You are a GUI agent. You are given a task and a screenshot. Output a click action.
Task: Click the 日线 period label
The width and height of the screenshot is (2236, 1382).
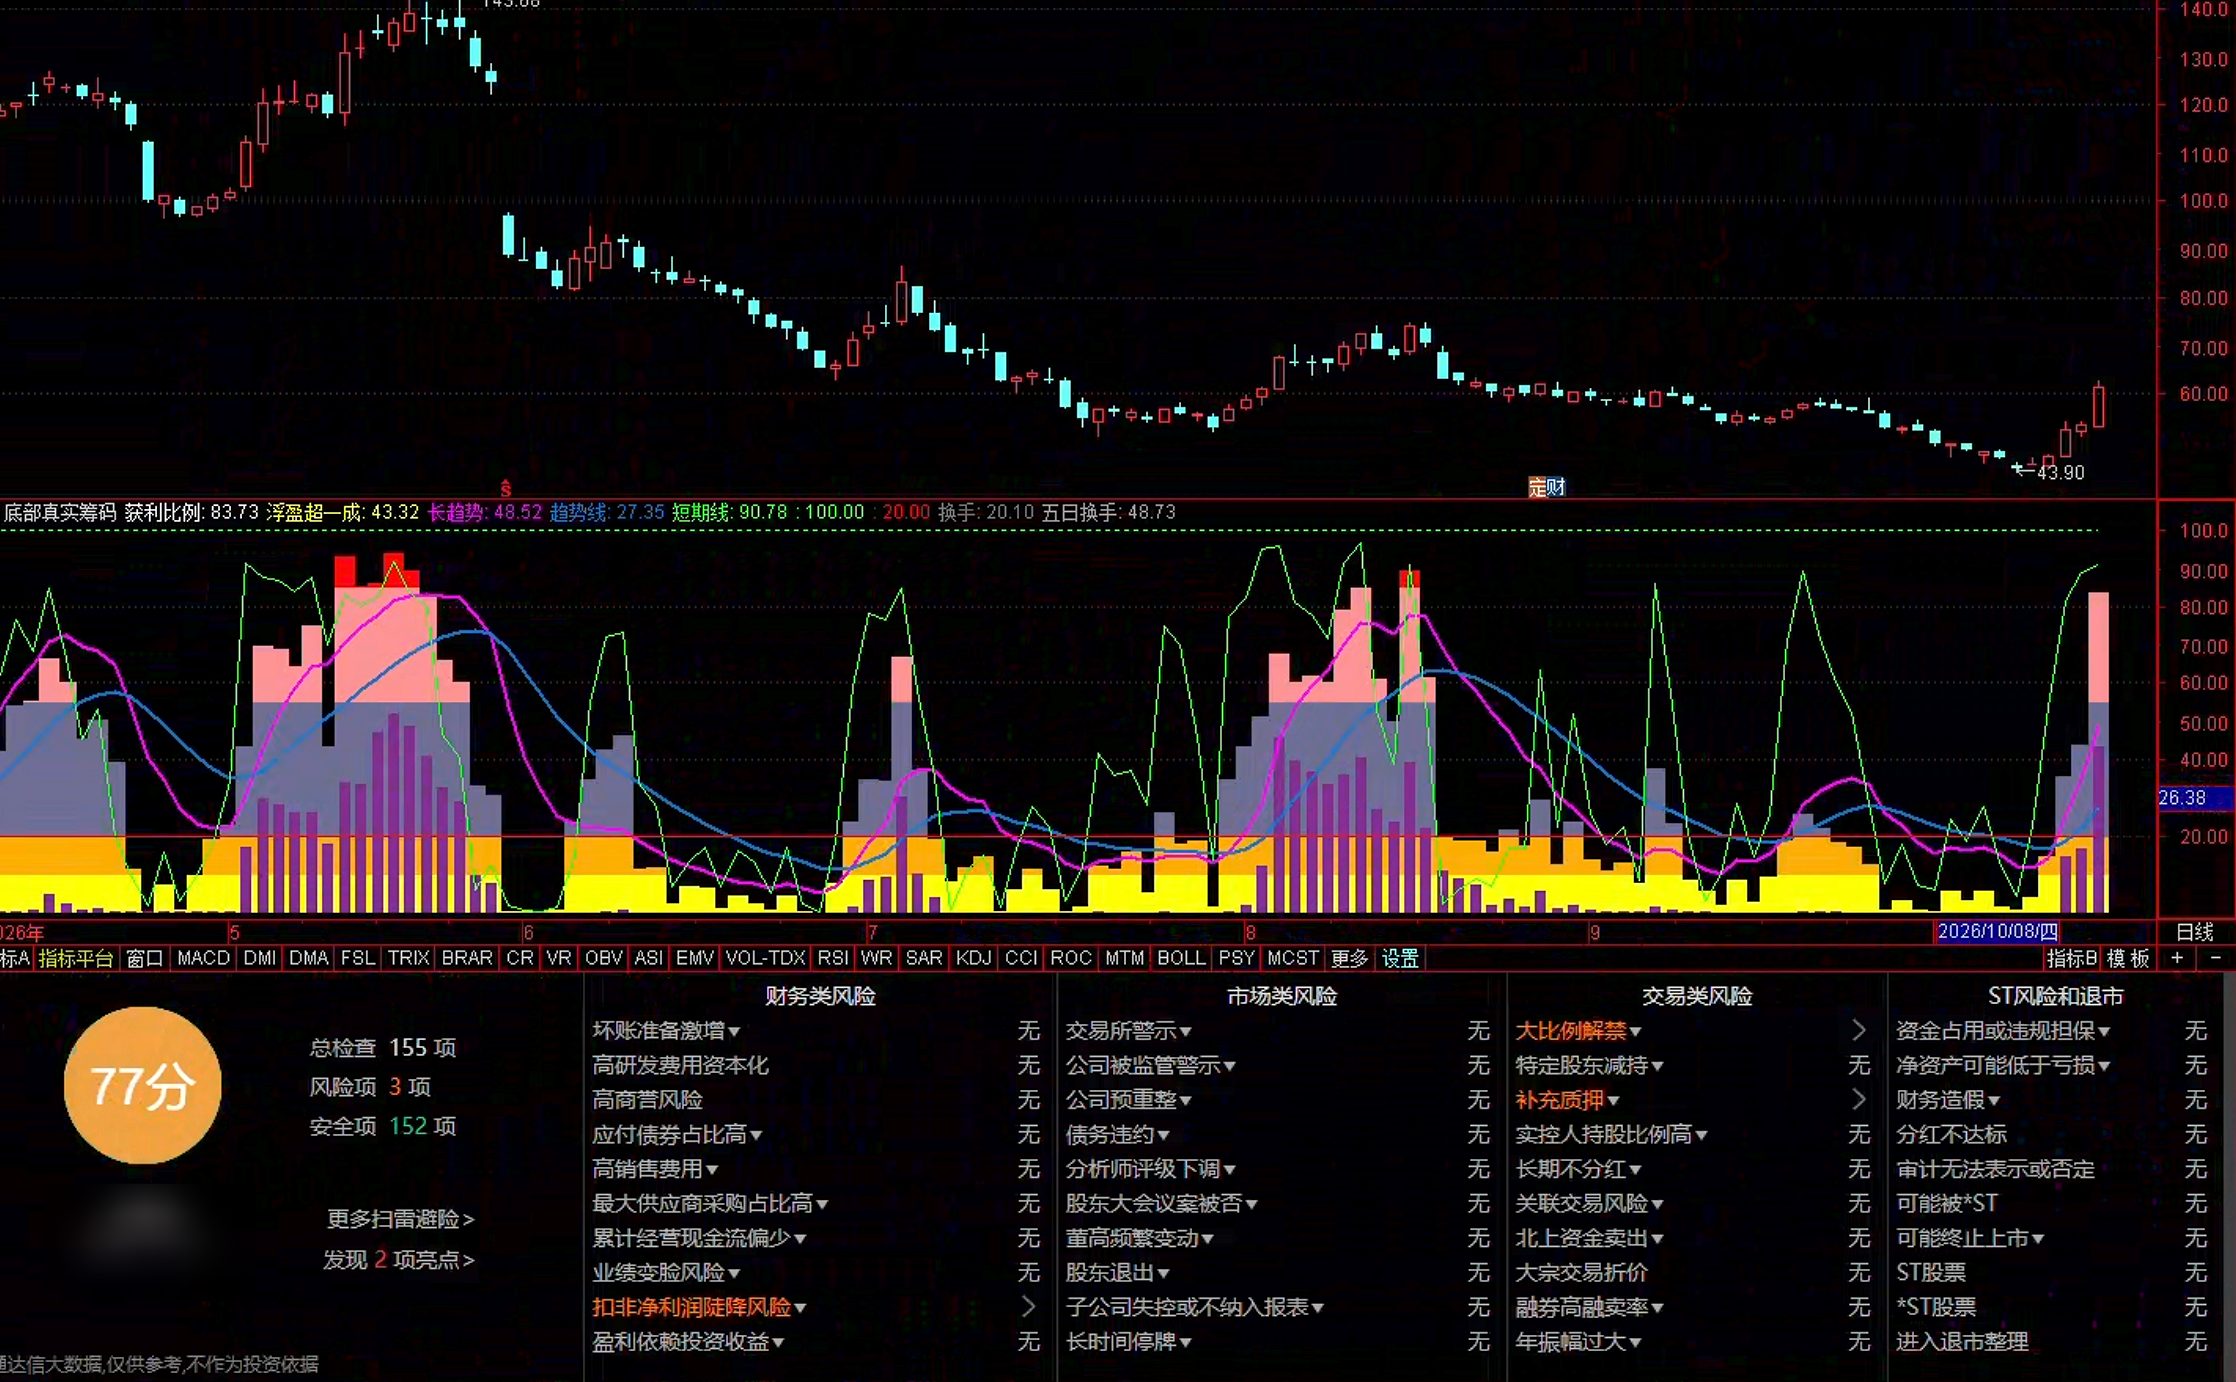coord(2195,932)
